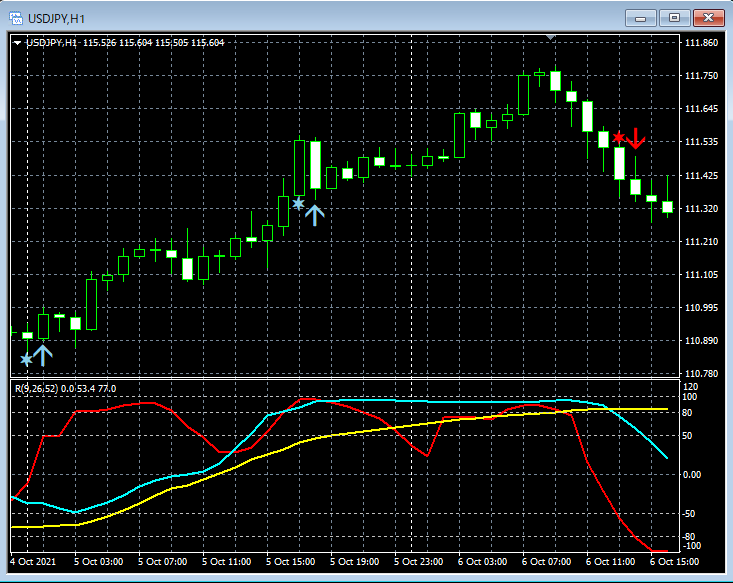Click the leftmost blue up arrow signal

tap(42, 354)
